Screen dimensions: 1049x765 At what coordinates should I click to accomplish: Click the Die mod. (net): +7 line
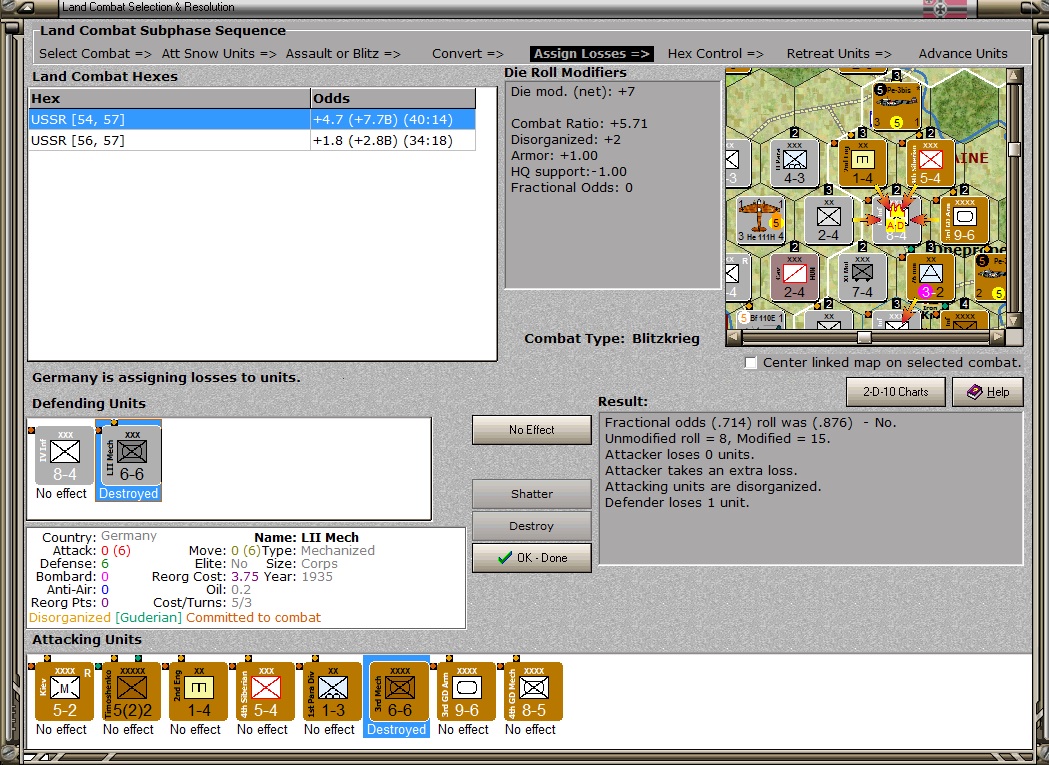(x=573, y=92)
